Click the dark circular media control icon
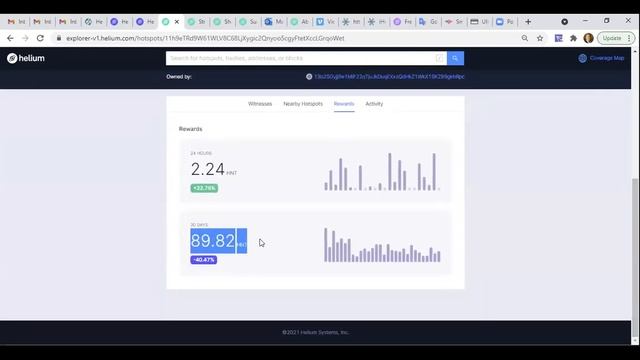This screenshot has height=360, width=640. click(x=564, y=22)
